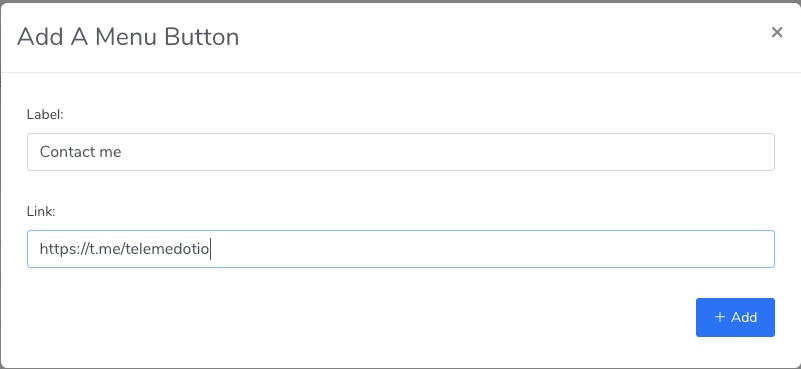
Task: Close the Add A Menu Button dialog
Action: tap(776, 32)
